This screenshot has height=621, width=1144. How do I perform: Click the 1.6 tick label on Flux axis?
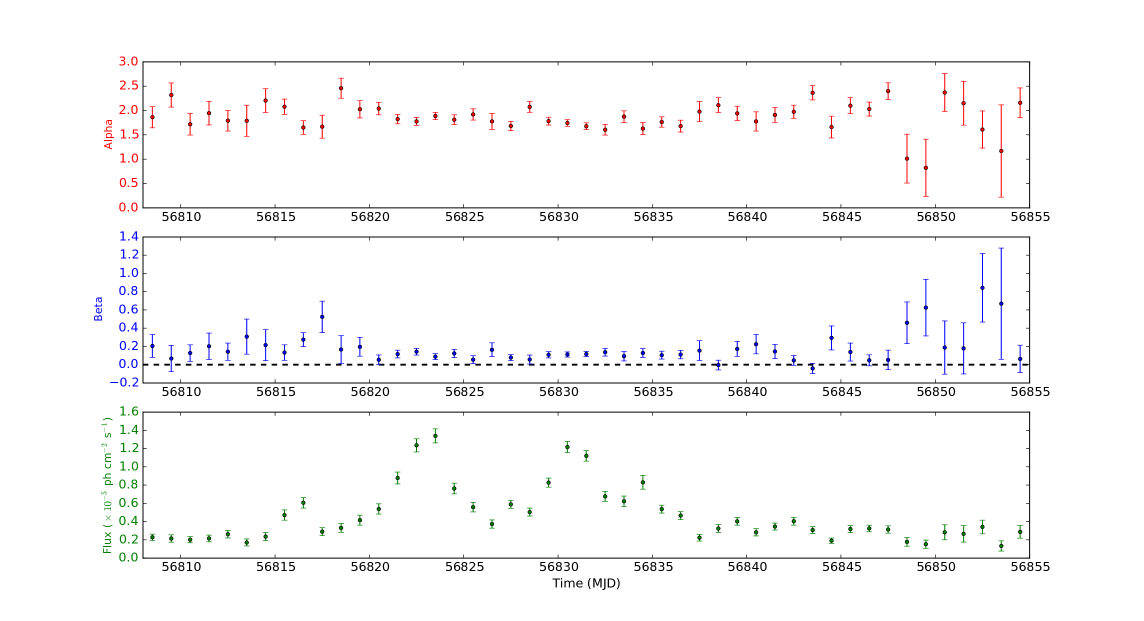point(128,413)
